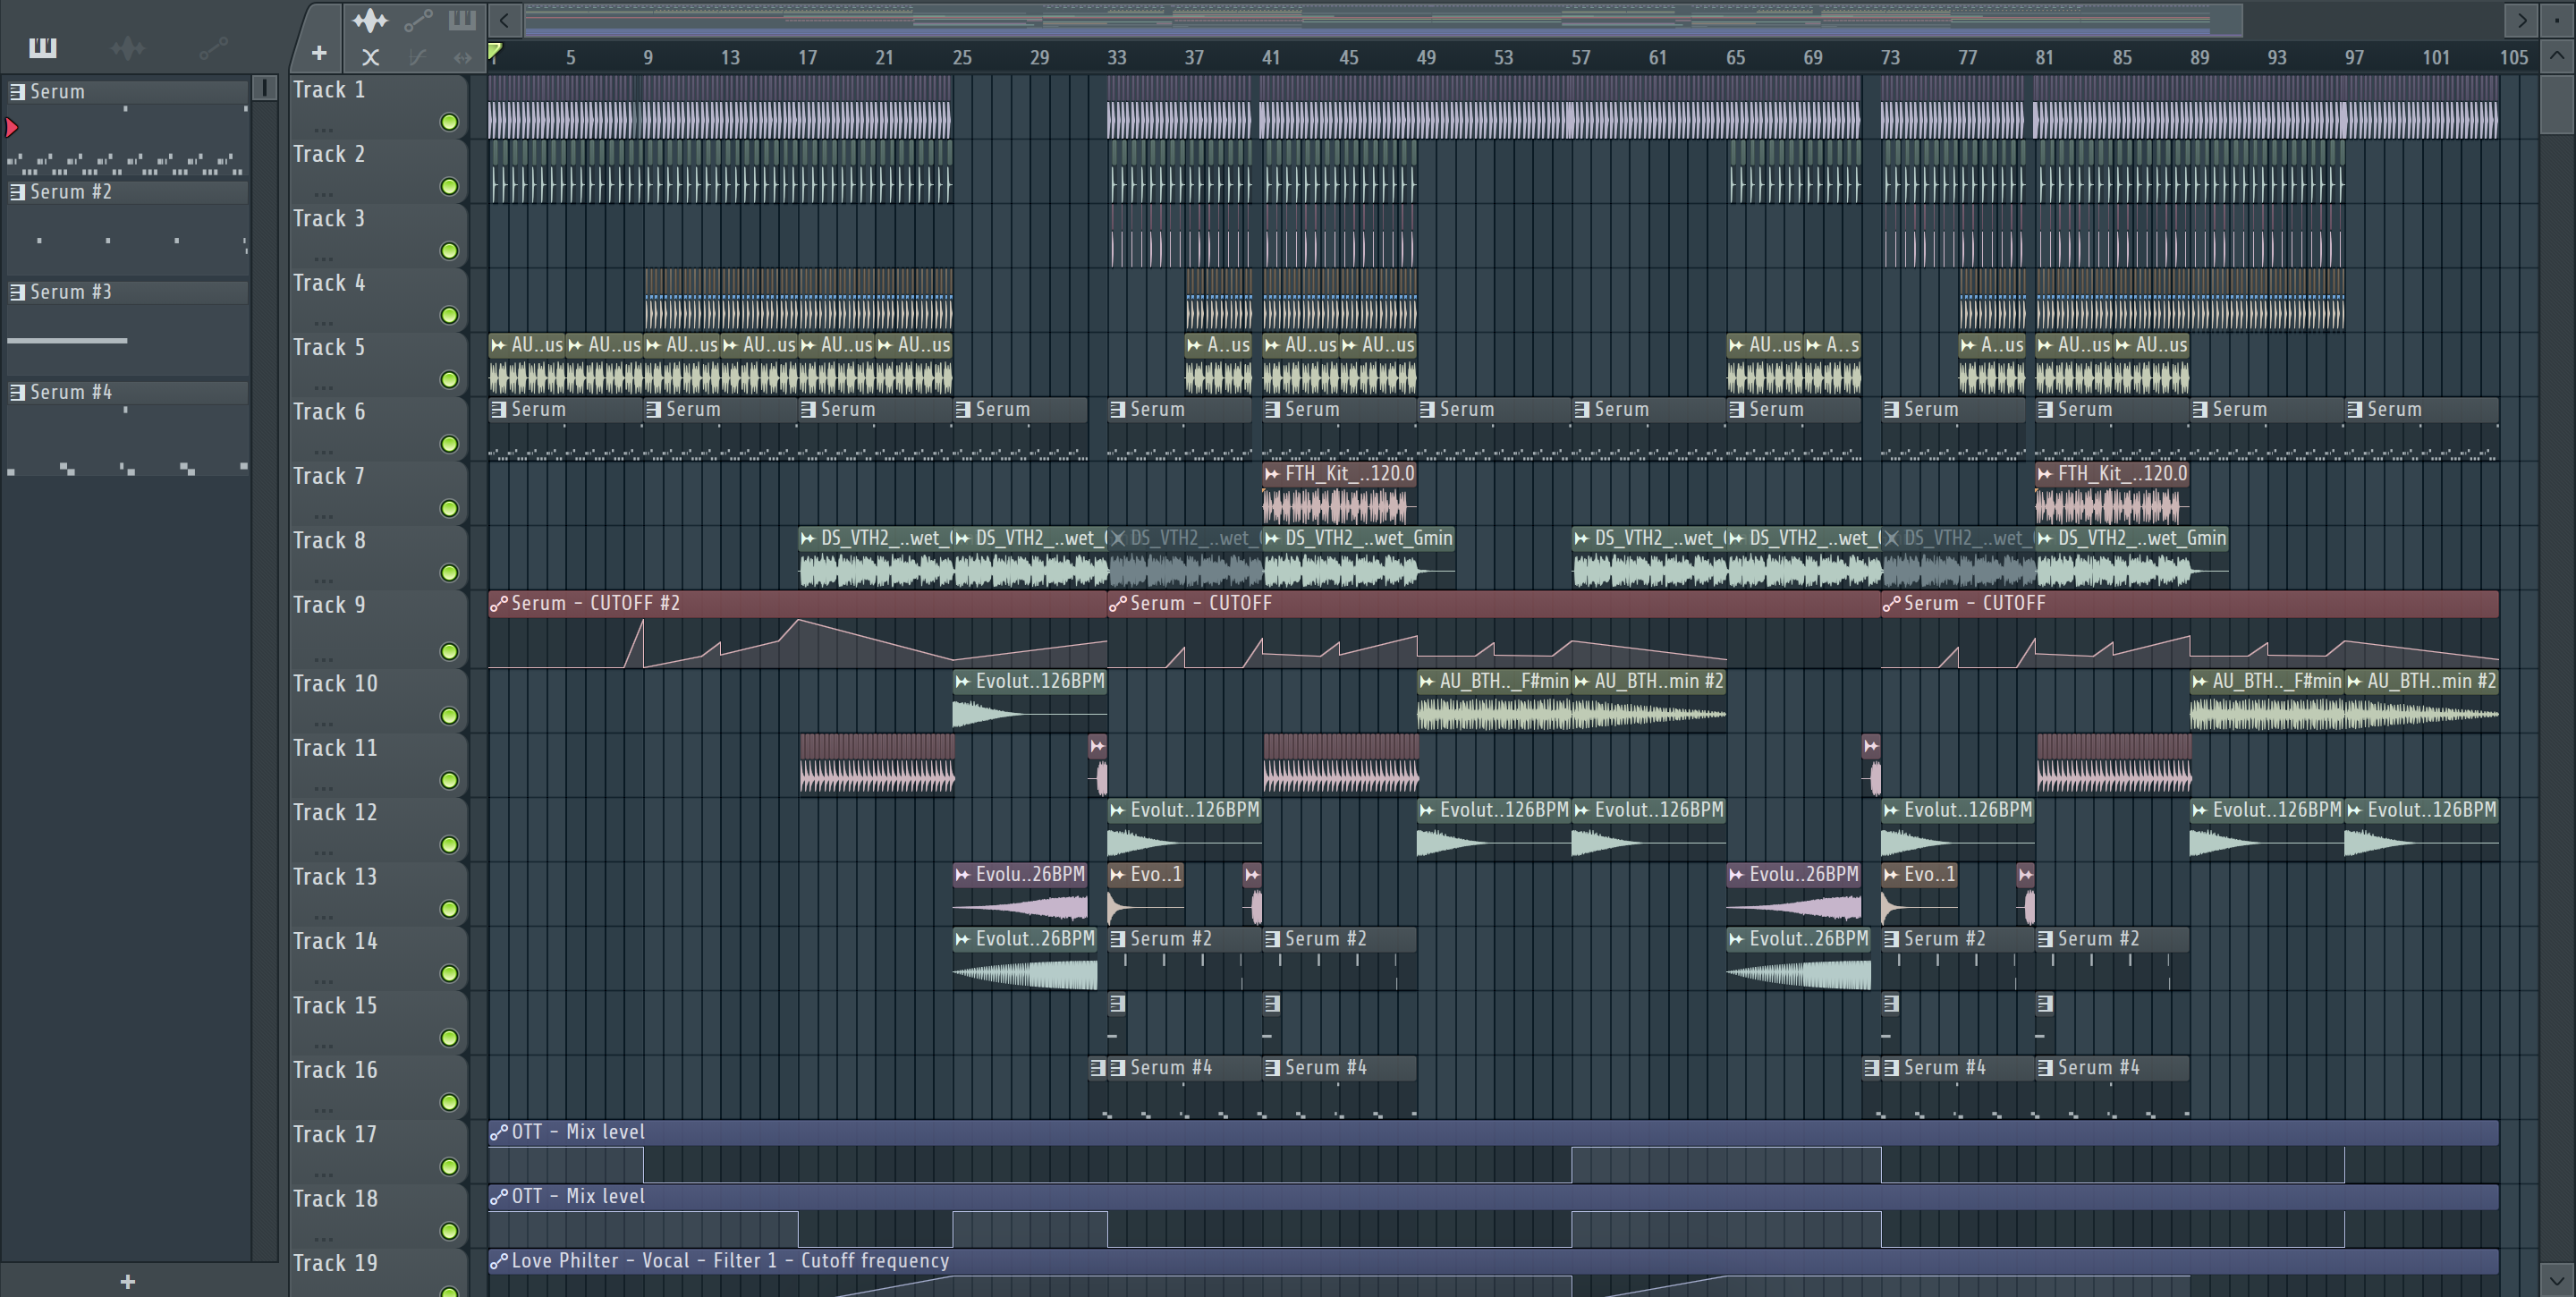Click the slice tool icon
Viewport: 2576px width, 1297px height.
tap(417, 57)
